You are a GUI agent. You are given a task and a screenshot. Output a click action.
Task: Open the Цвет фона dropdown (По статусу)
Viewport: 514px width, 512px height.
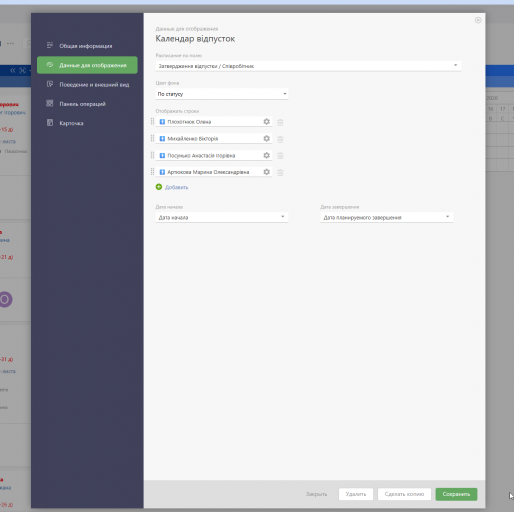(222, 94)
